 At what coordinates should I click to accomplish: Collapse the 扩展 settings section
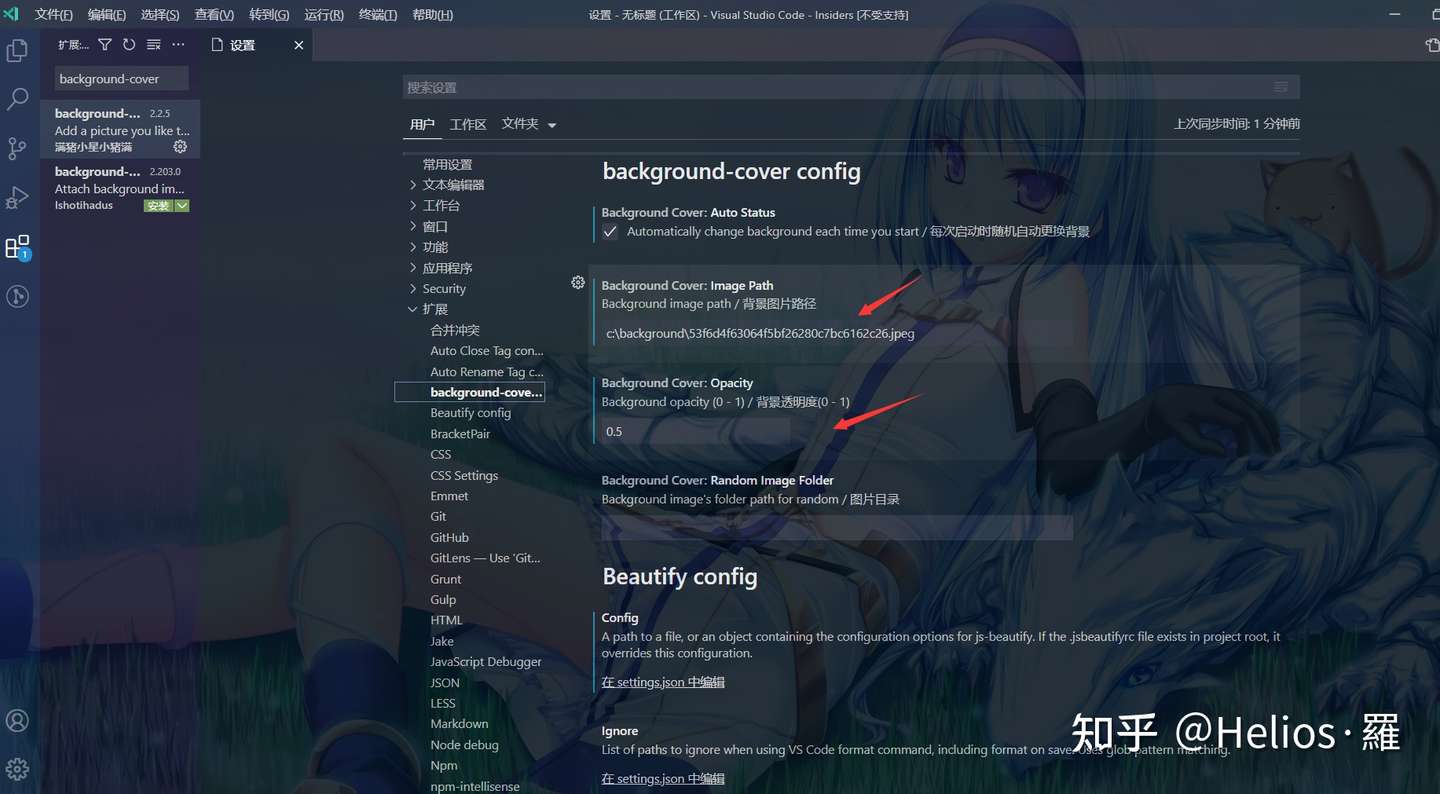413,310
